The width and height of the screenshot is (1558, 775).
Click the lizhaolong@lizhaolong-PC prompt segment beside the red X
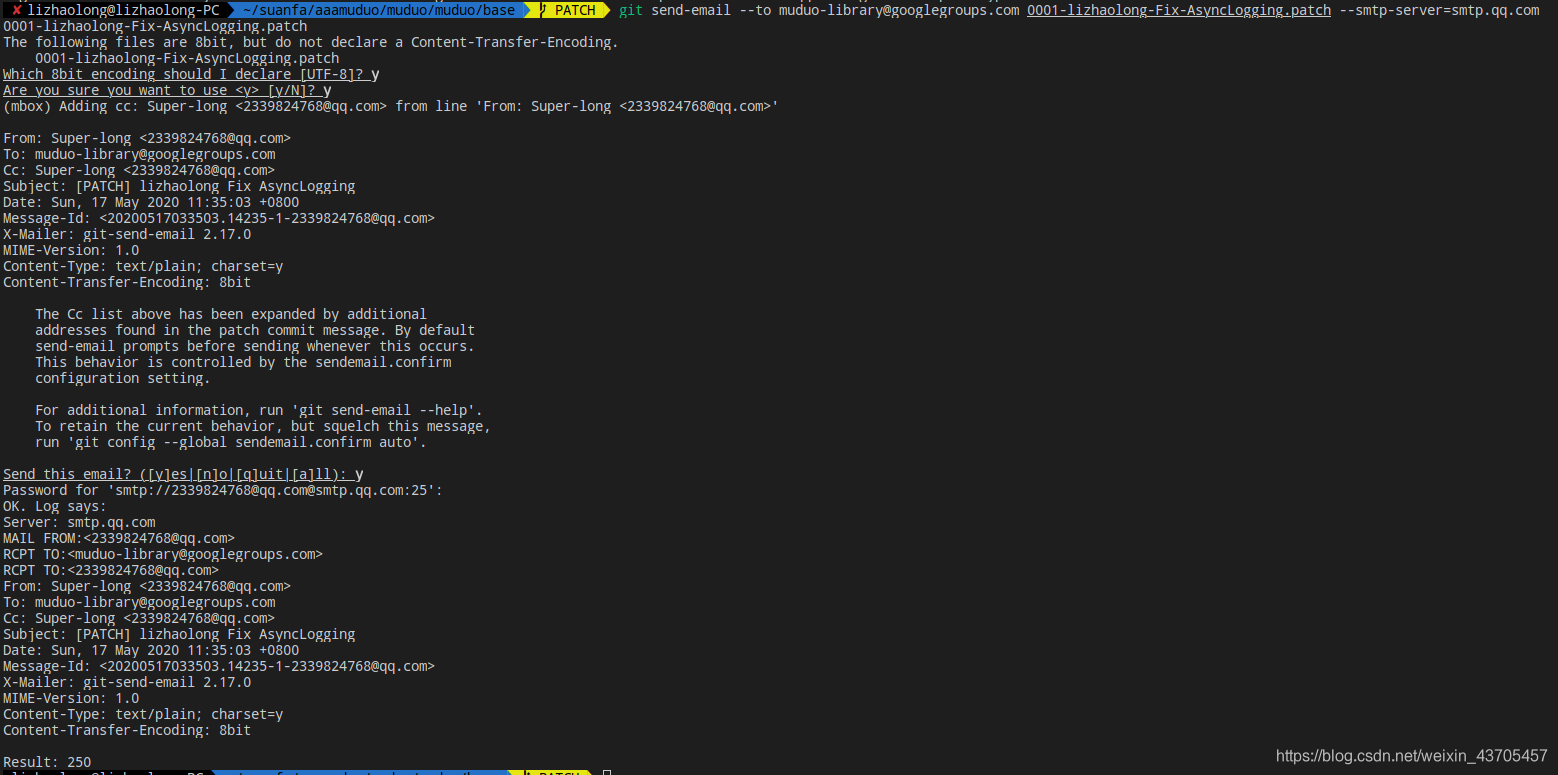[123, 10]
